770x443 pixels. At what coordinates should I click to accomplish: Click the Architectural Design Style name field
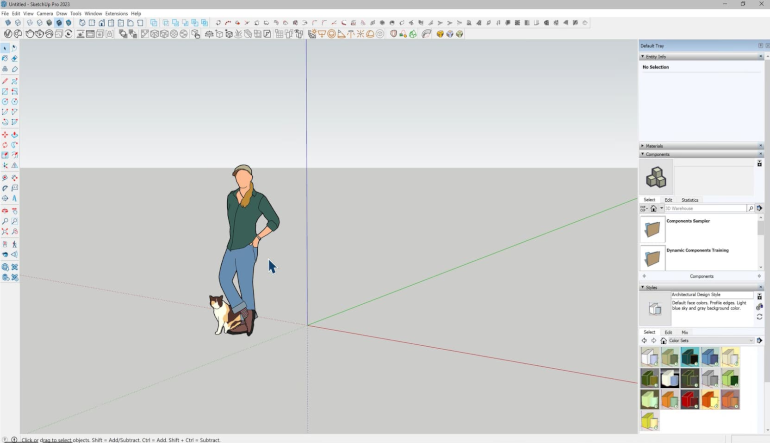[x=712, y=295]
